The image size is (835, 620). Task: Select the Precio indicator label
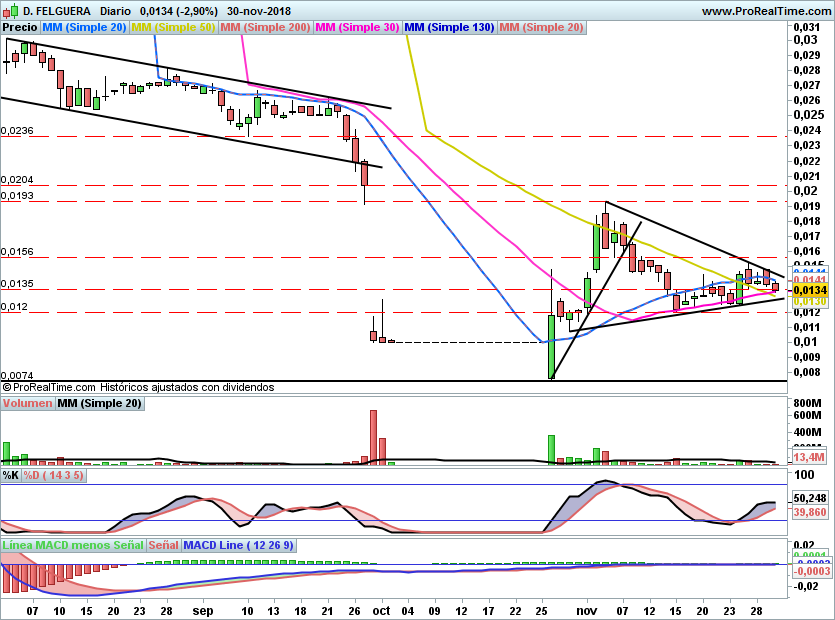(20, 27)
